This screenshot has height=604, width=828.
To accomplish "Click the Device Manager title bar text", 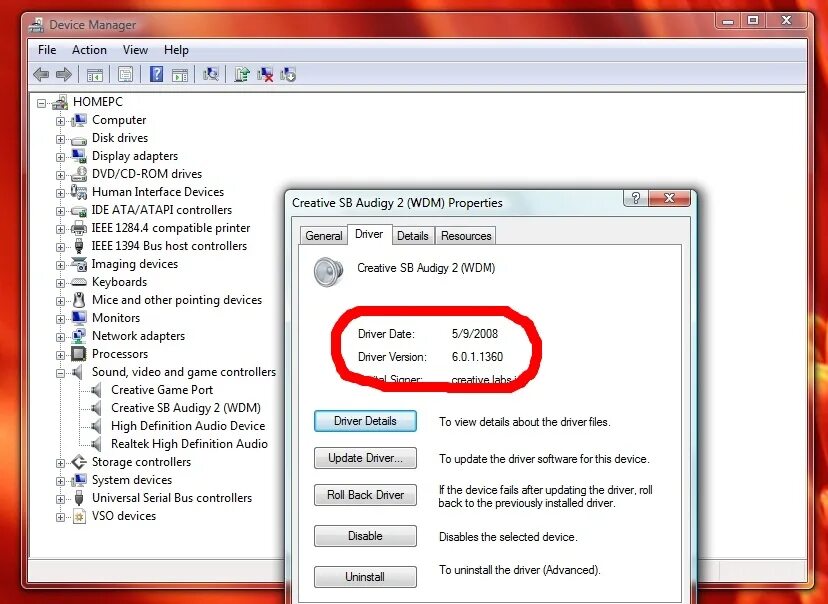I will 92,25.
